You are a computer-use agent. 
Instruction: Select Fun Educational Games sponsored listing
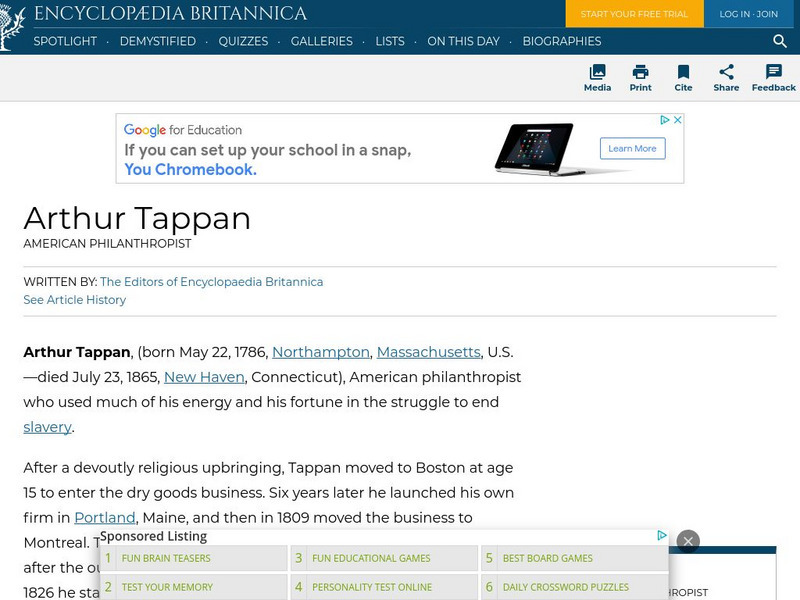[385, 558]
